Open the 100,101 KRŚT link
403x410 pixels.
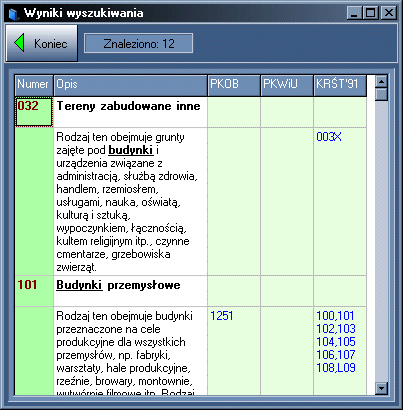335,316
